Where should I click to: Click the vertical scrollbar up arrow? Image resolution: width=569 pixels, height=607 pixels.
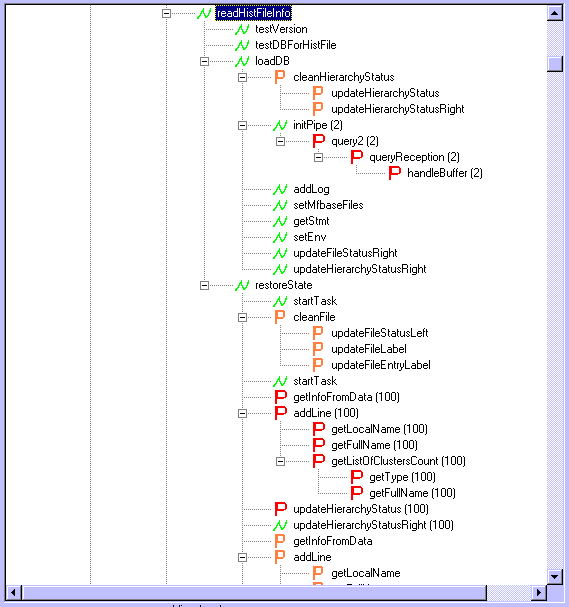pyautogui.click(x=555, y=13)
